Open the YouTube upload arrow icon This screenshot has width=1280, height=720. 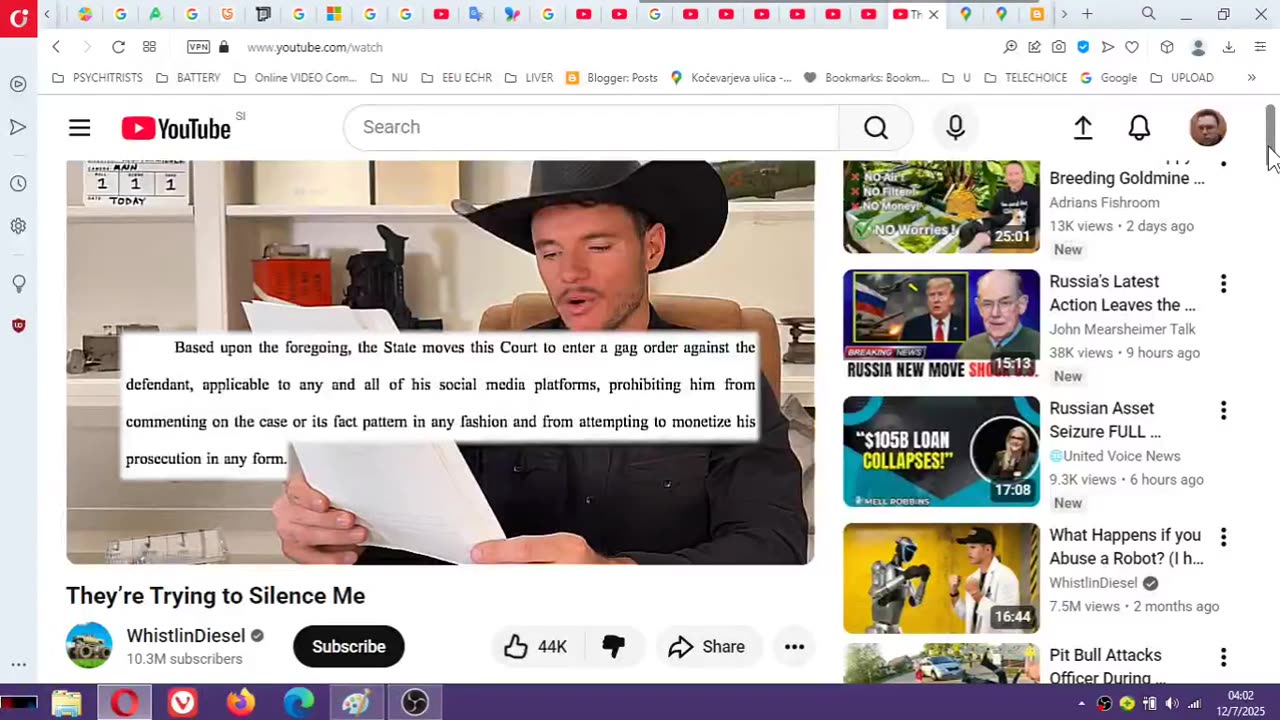(1083, 127)
